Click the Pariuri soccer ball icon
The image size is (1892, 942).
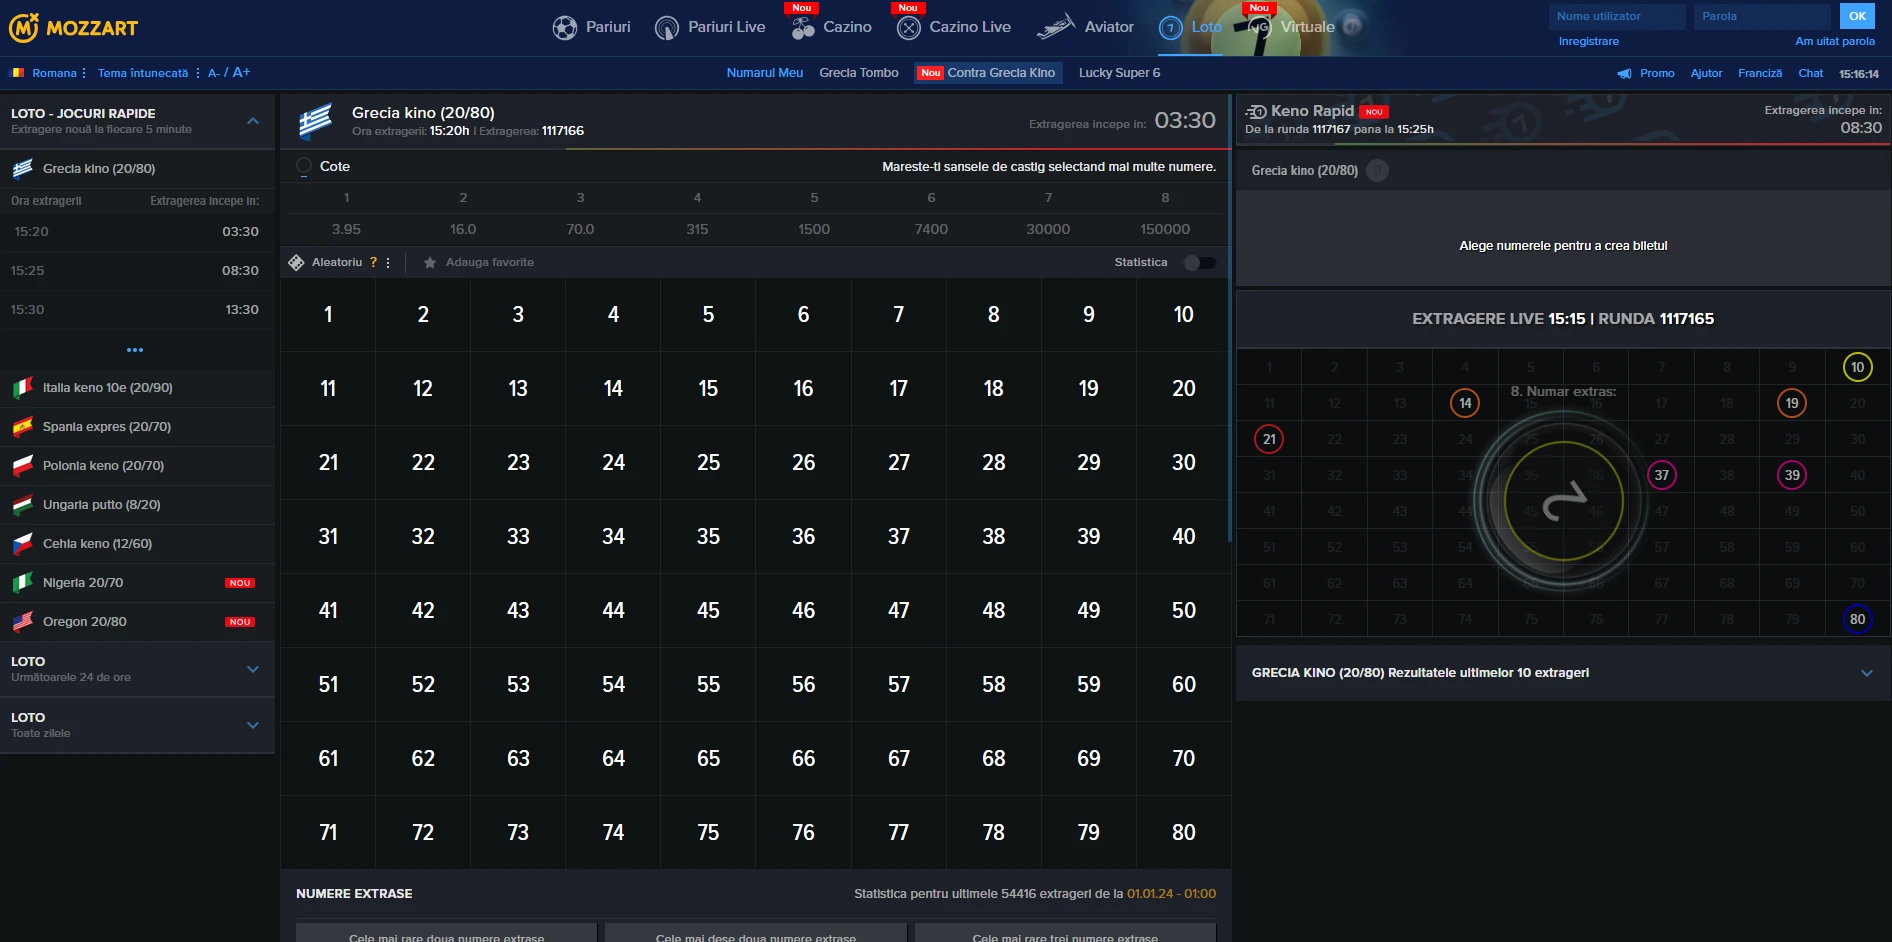pyautogui.click(x=565, y=28)
